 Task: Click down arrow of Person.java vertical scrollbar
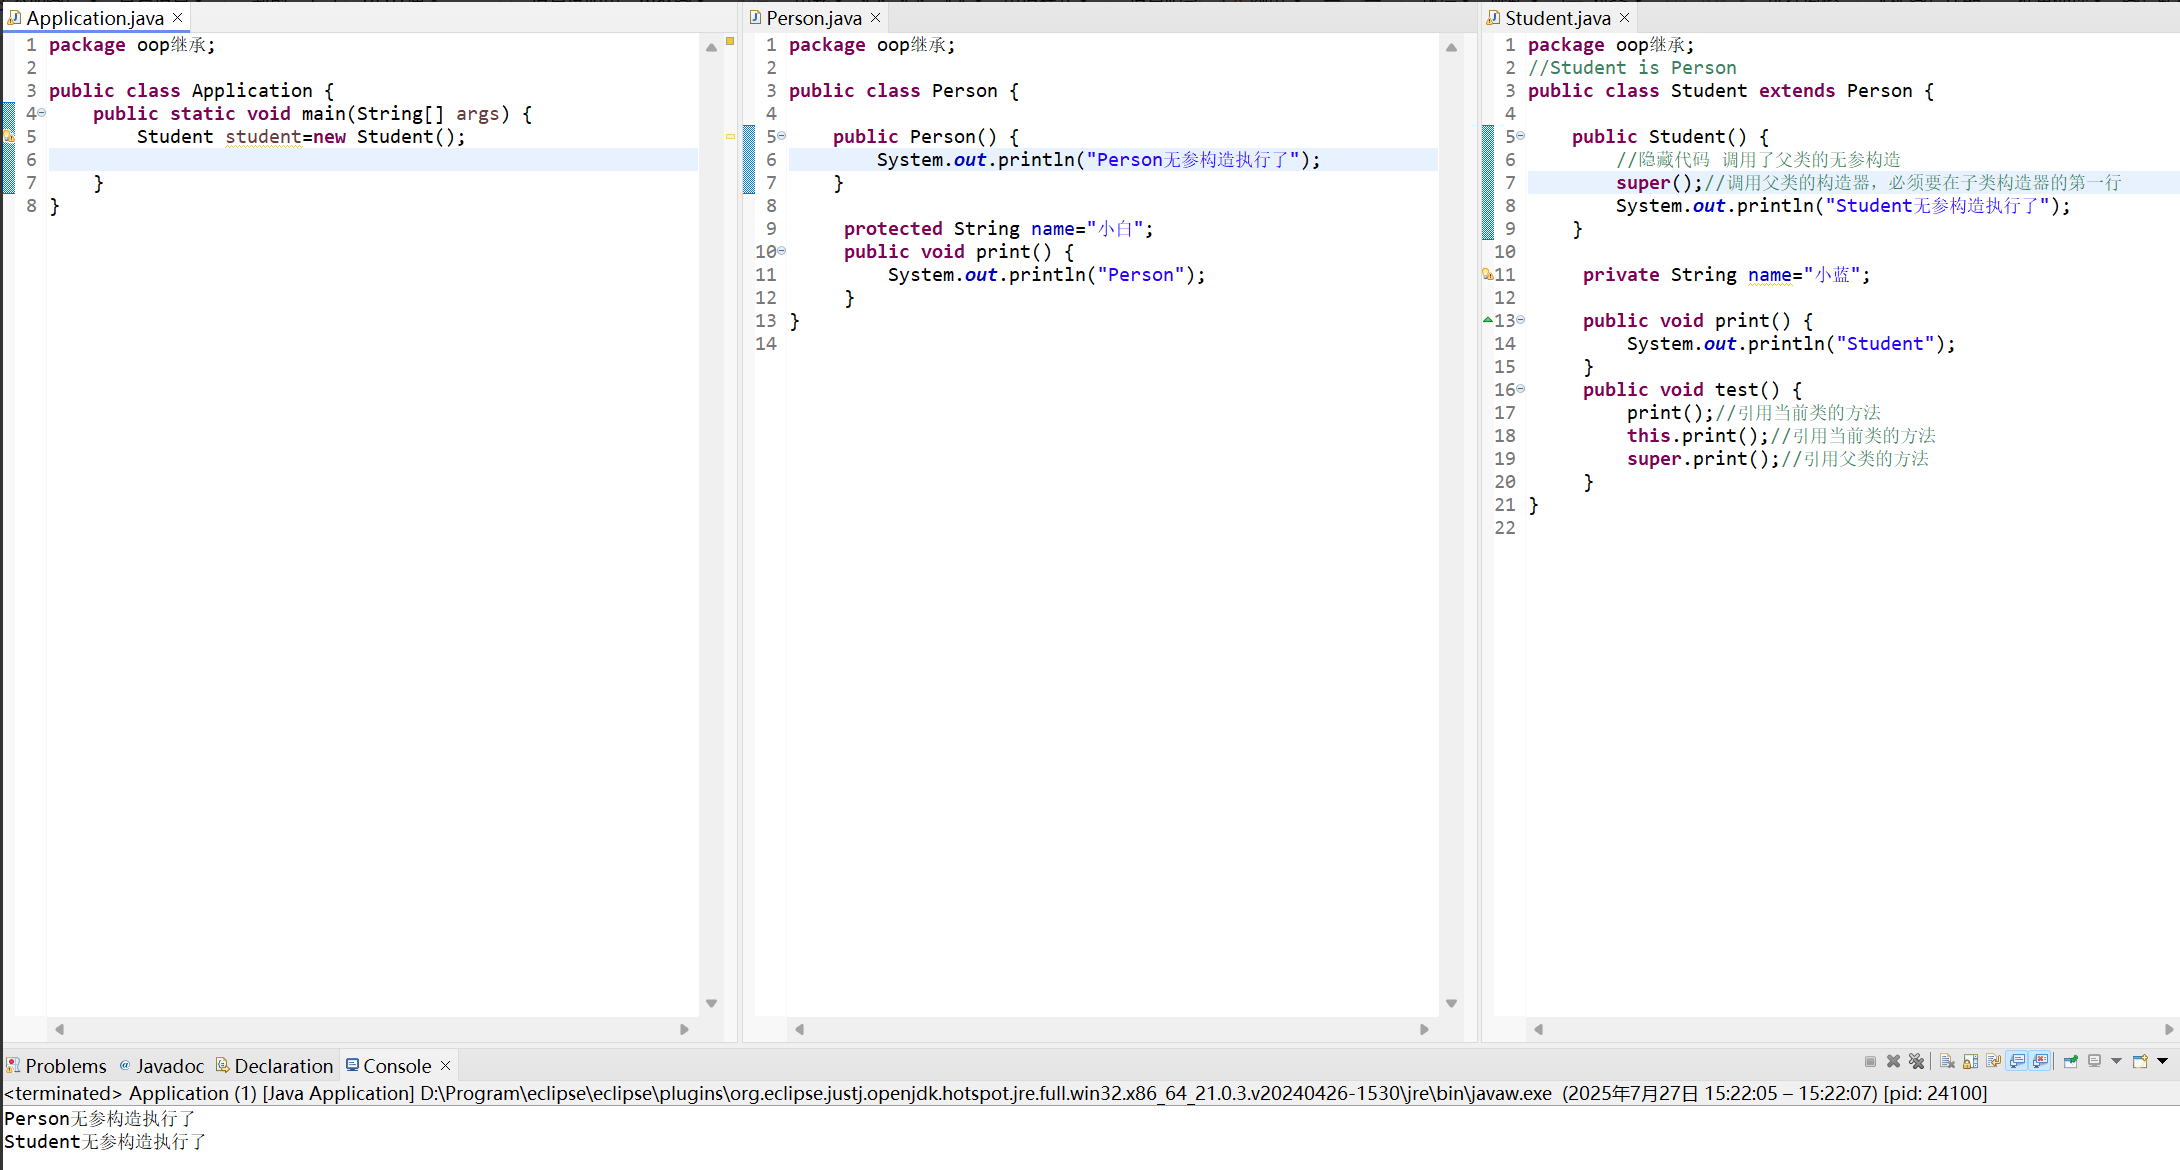(1451, 1003)
